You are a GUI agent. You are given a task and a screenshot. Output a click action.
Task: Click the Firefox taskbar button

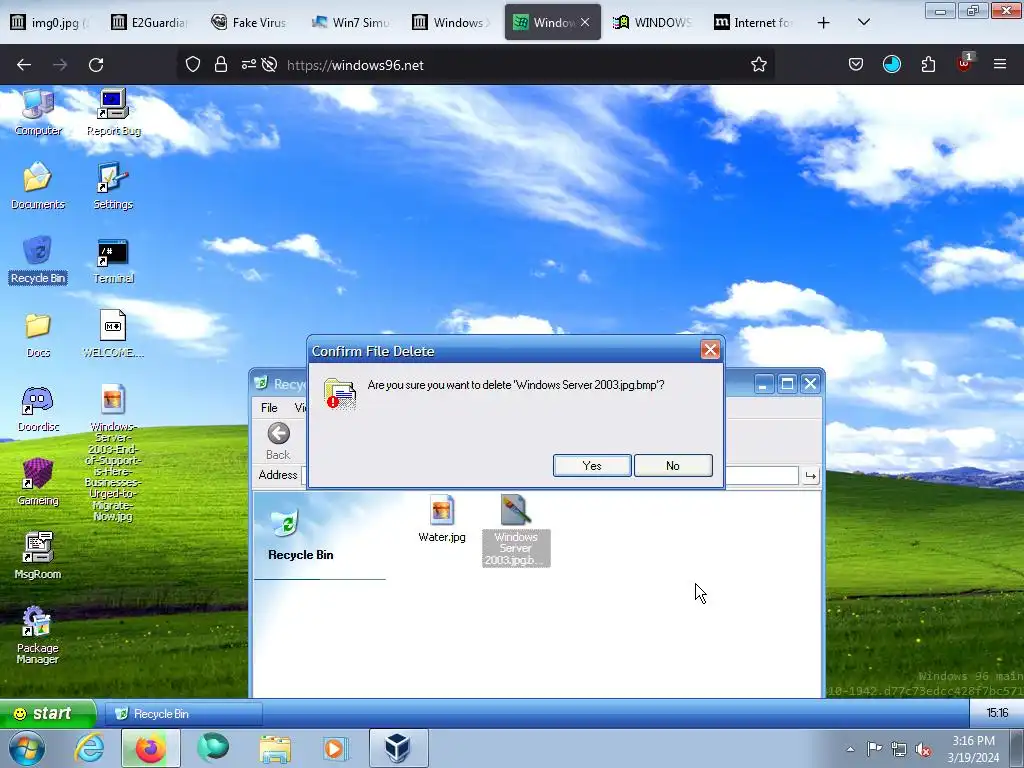coord(150,748)
